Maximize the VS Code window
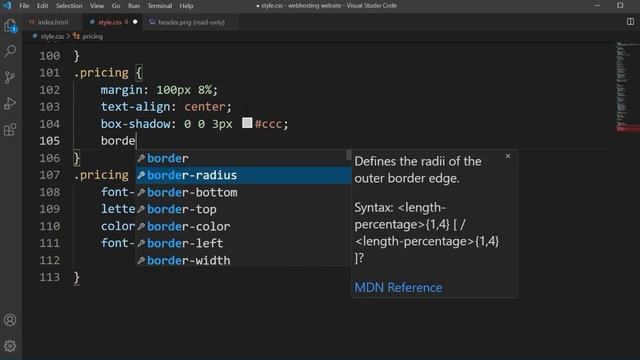This screenshot has height=360, width=640. (620, 6)
